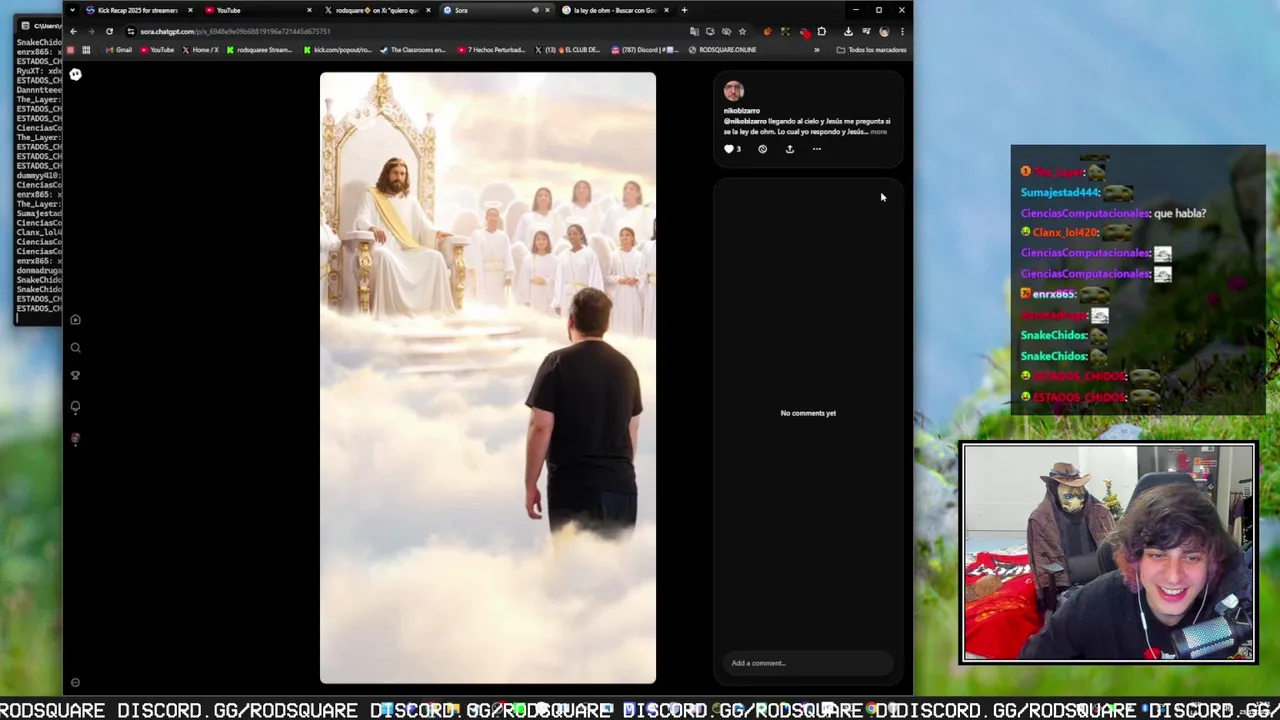The height and width of the screenshot is (720, 1280).
Task: Share the Sora post
Action: 789,149
